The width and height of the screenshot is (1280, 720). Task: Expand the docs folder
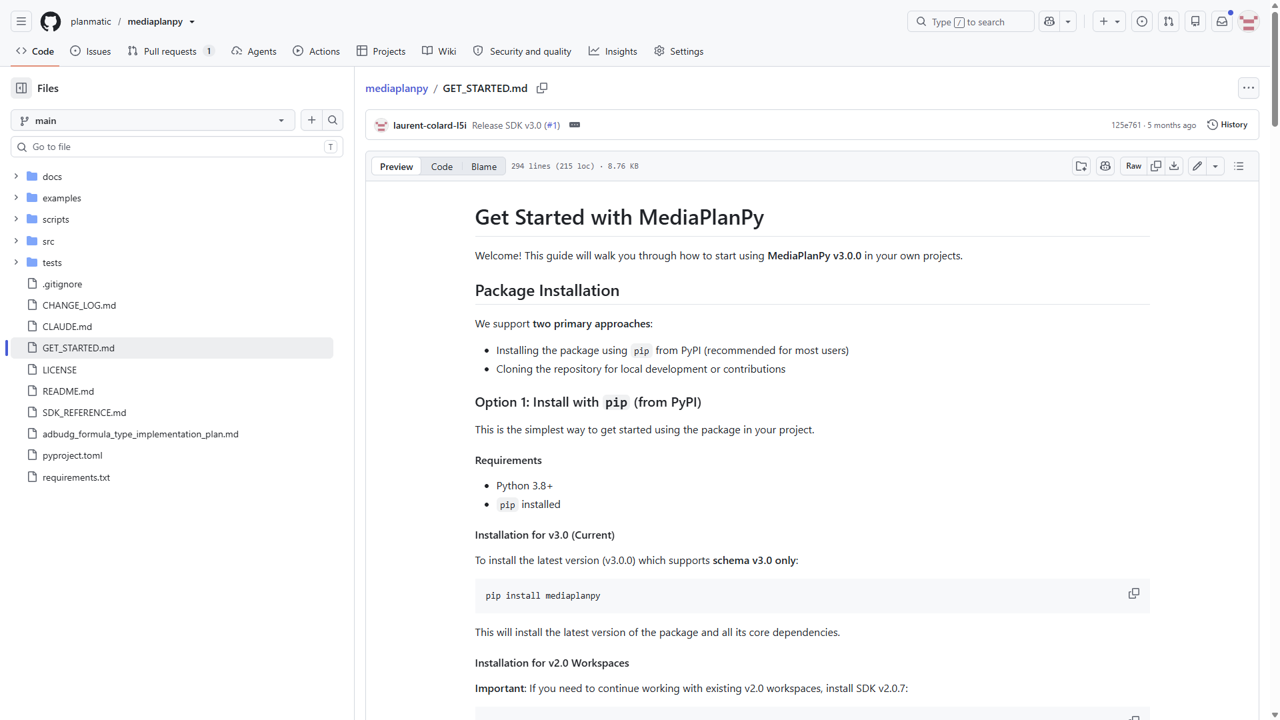click(x=16, y=176)
